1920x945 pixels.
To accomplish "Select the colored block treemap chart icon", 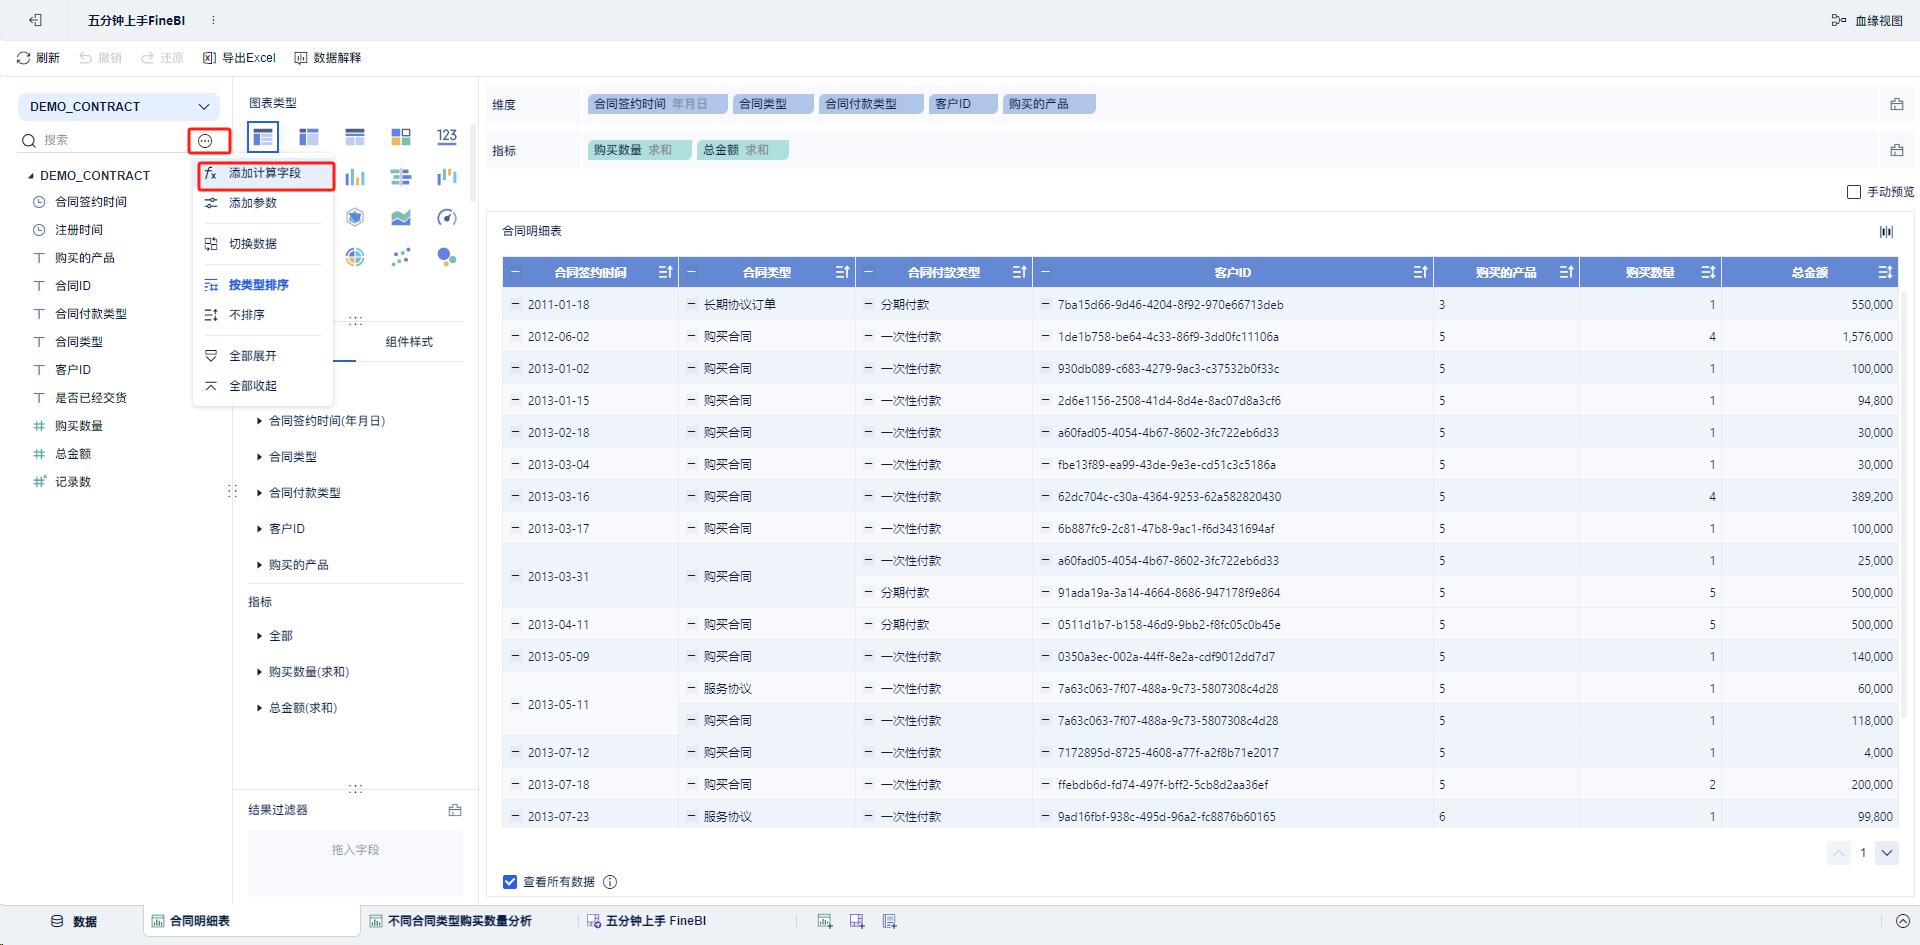I will 401,137.
